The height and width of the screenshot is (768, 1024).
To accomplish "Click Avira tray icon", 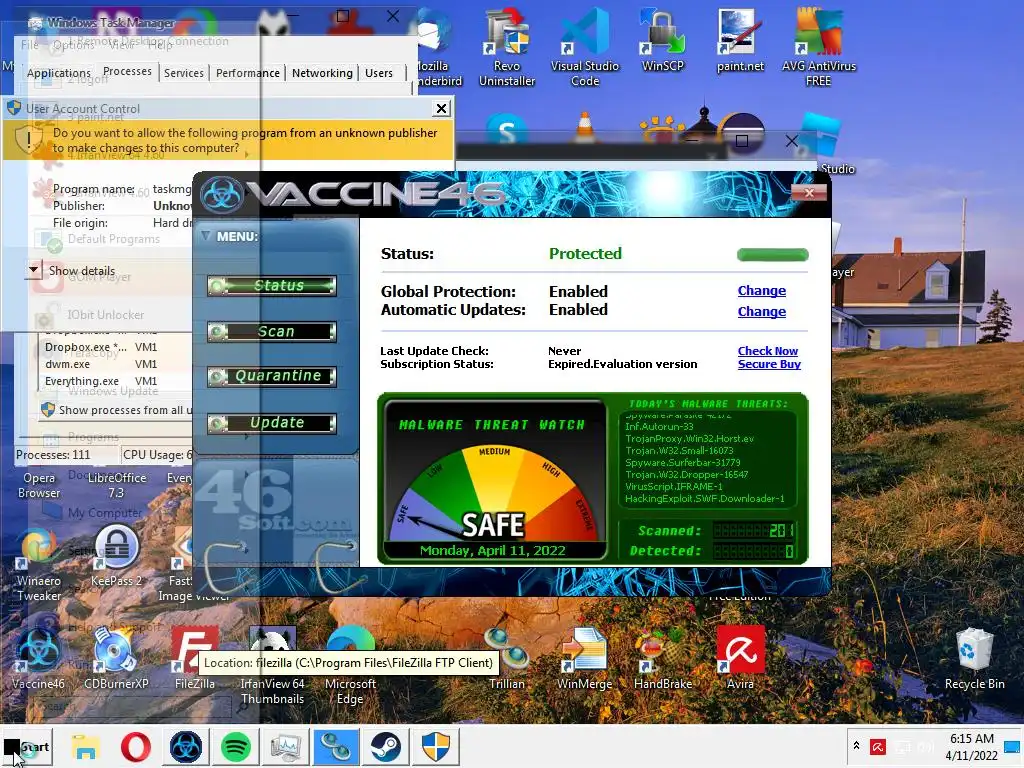I will point(878,746).
